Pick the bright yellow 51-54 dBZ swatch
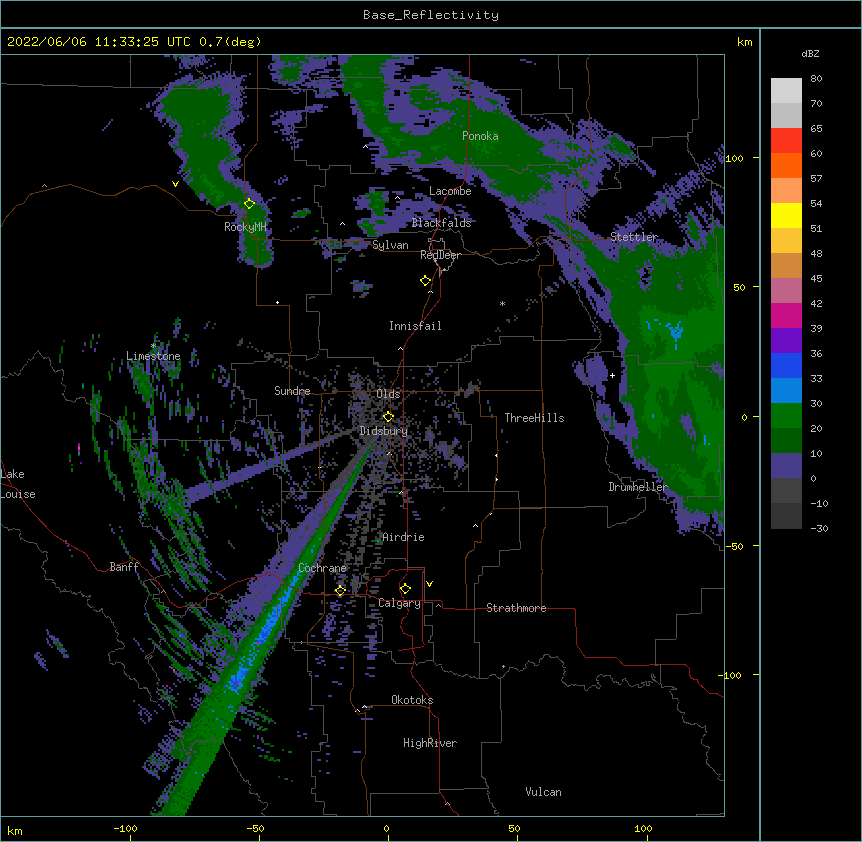Image resolution: width=862 pixels, height=842 pixels. coord(786,216)
